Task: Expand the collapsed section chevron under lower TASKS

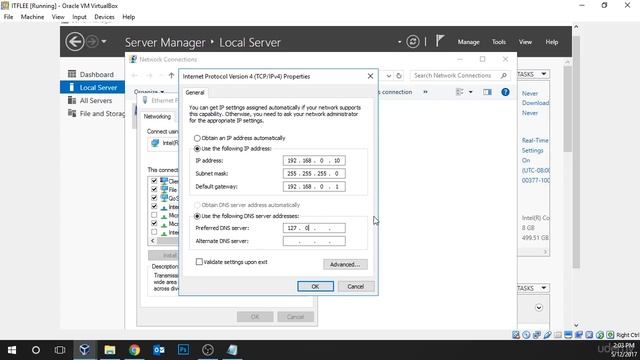Action: pos(539,307)
